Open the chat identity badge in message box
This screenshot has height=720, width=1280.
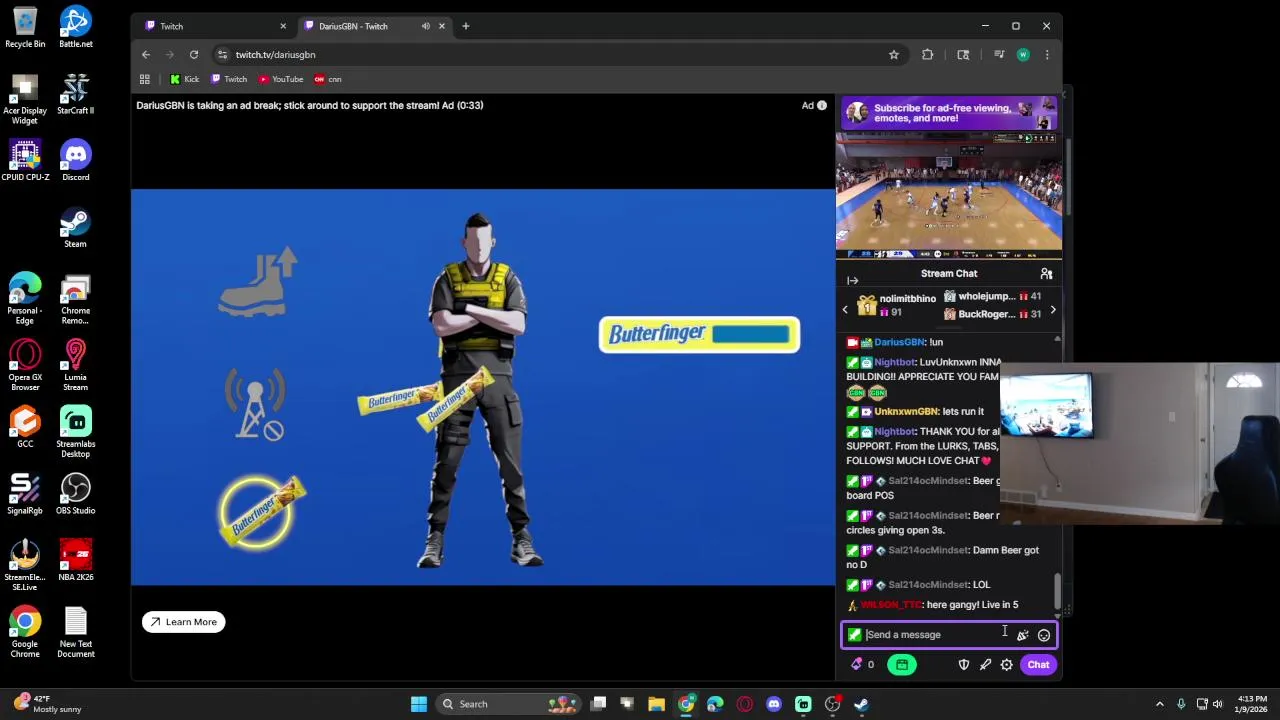coord(854,635)
